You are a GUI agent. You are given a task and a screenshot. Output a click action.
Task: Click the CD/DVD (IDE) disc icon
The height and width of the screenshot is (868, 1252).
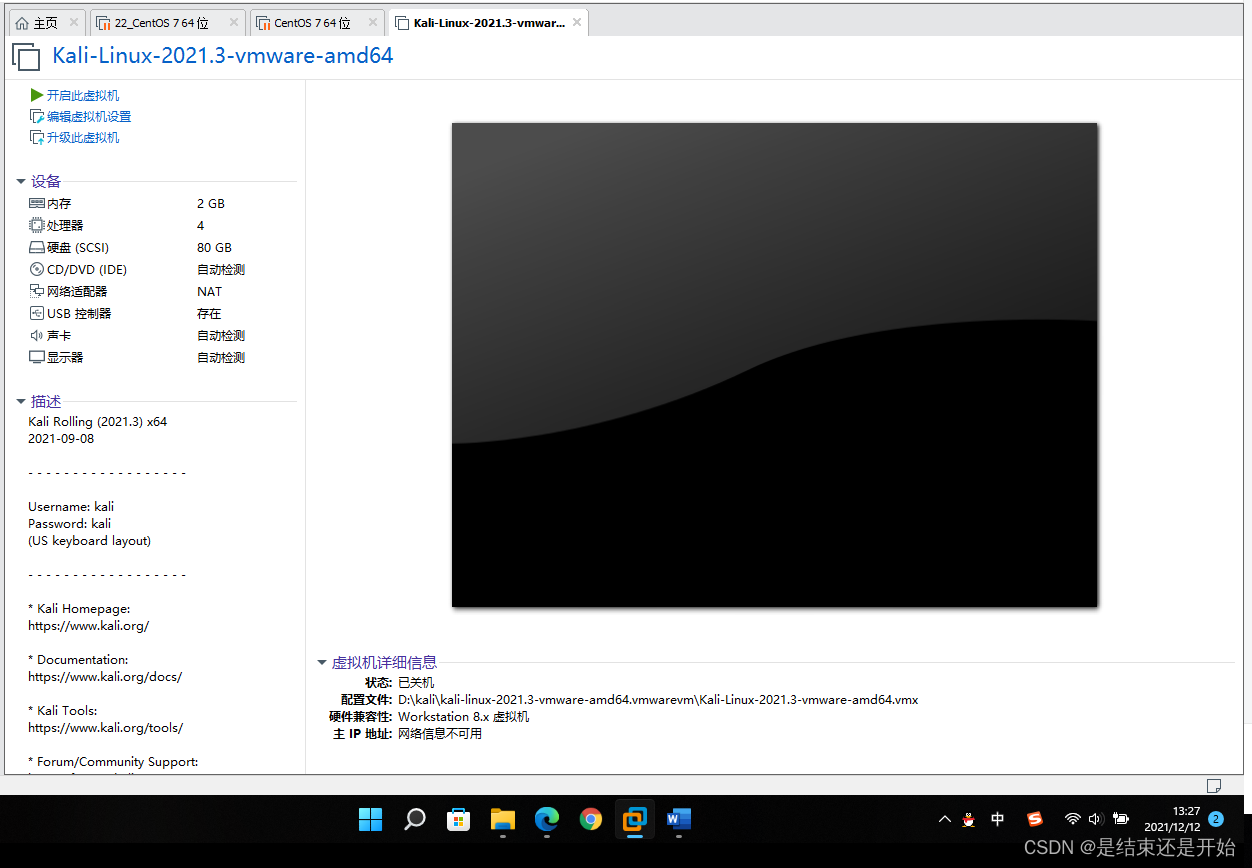[x=37, y=269]
